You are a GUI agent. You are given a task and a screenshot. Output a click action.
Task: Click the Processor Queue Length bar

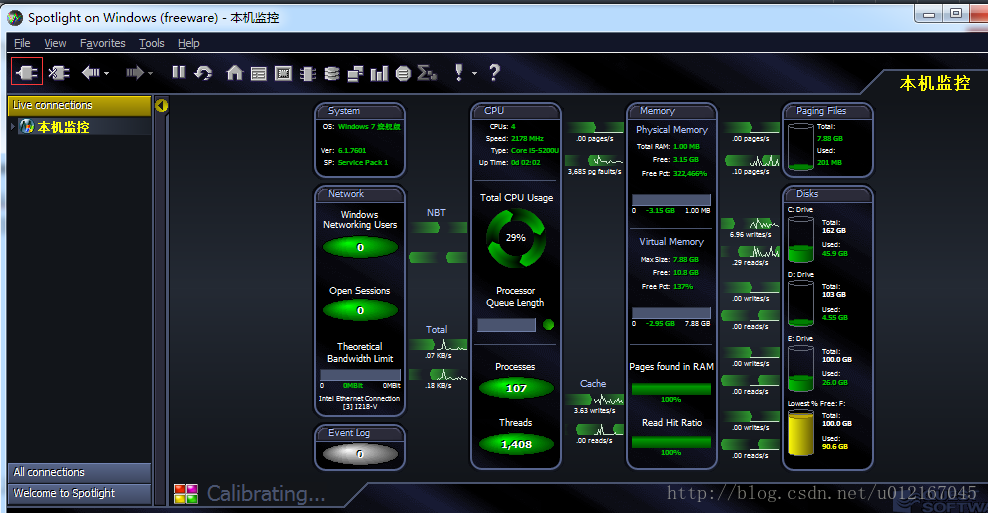coord(507,325)
